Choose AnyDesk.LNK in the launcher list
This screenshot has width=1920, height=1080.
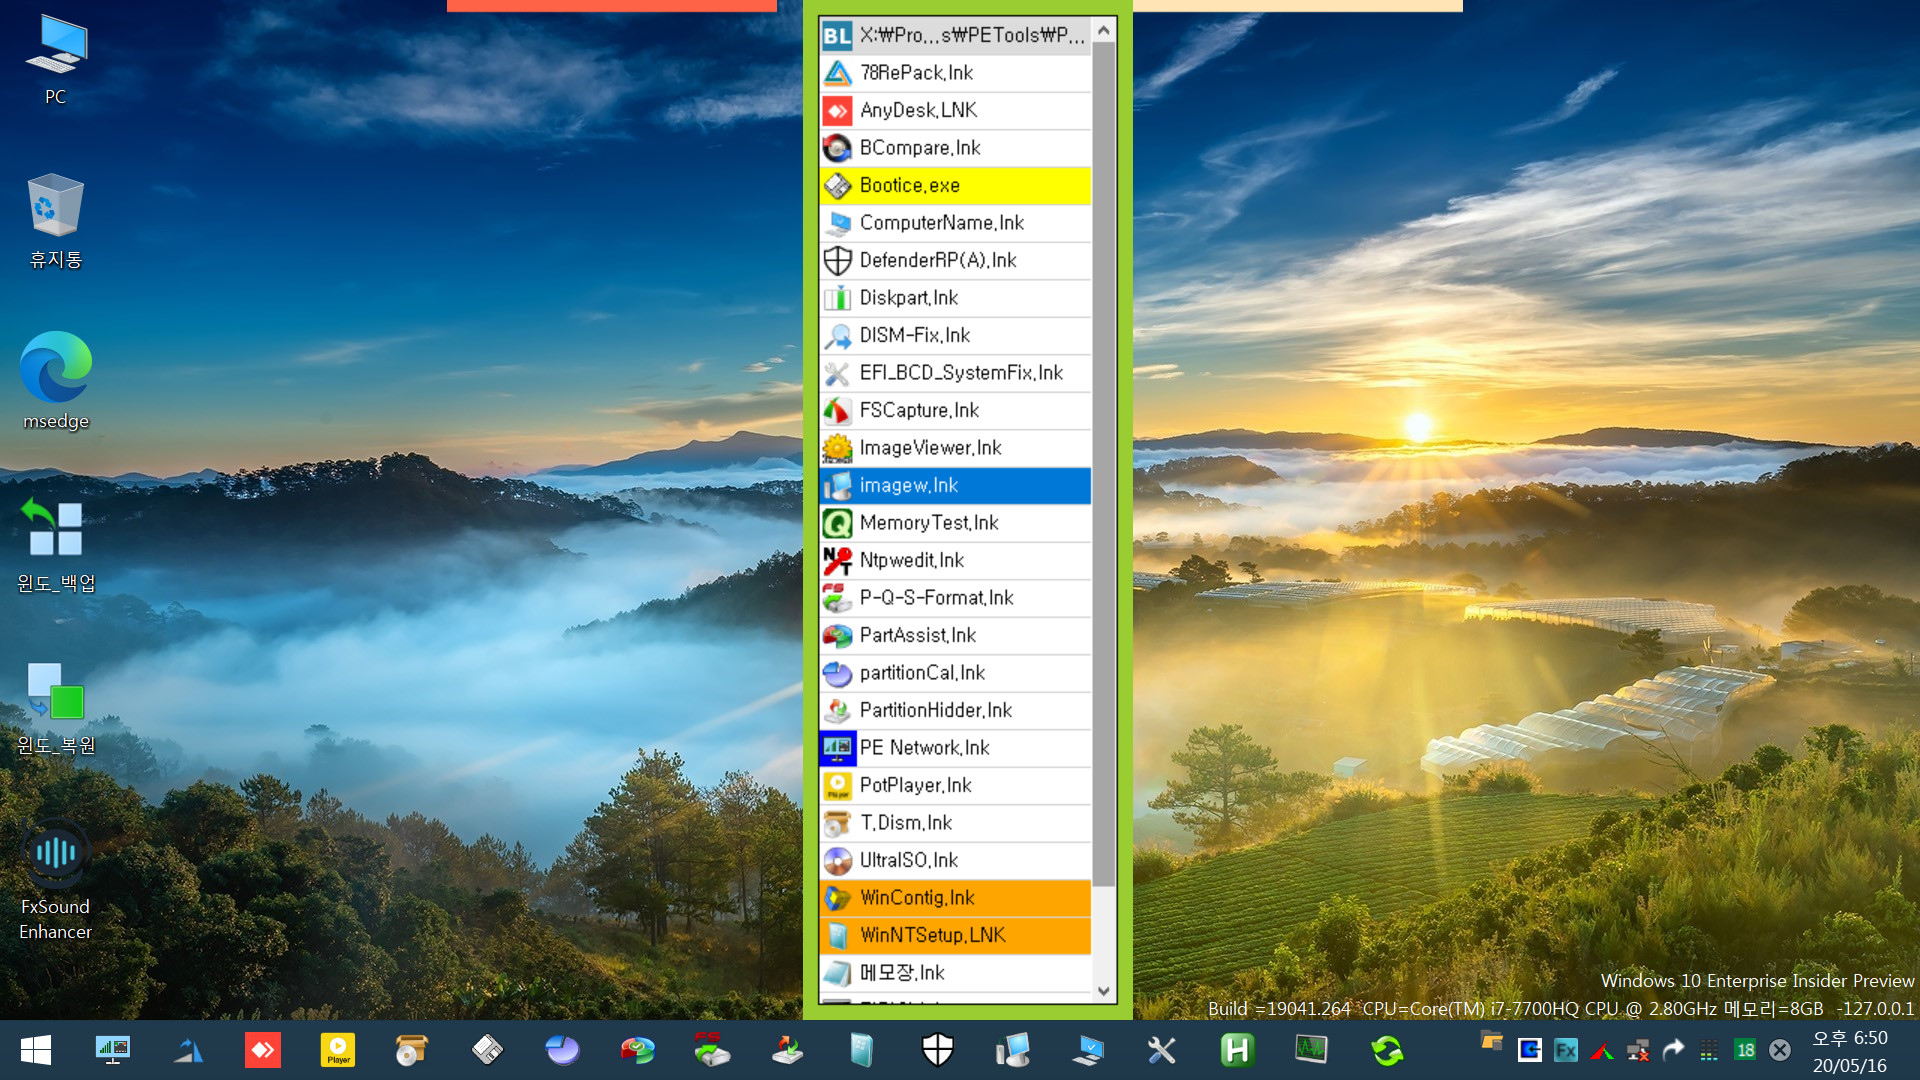pyautogui.click(x=955, y=110)
